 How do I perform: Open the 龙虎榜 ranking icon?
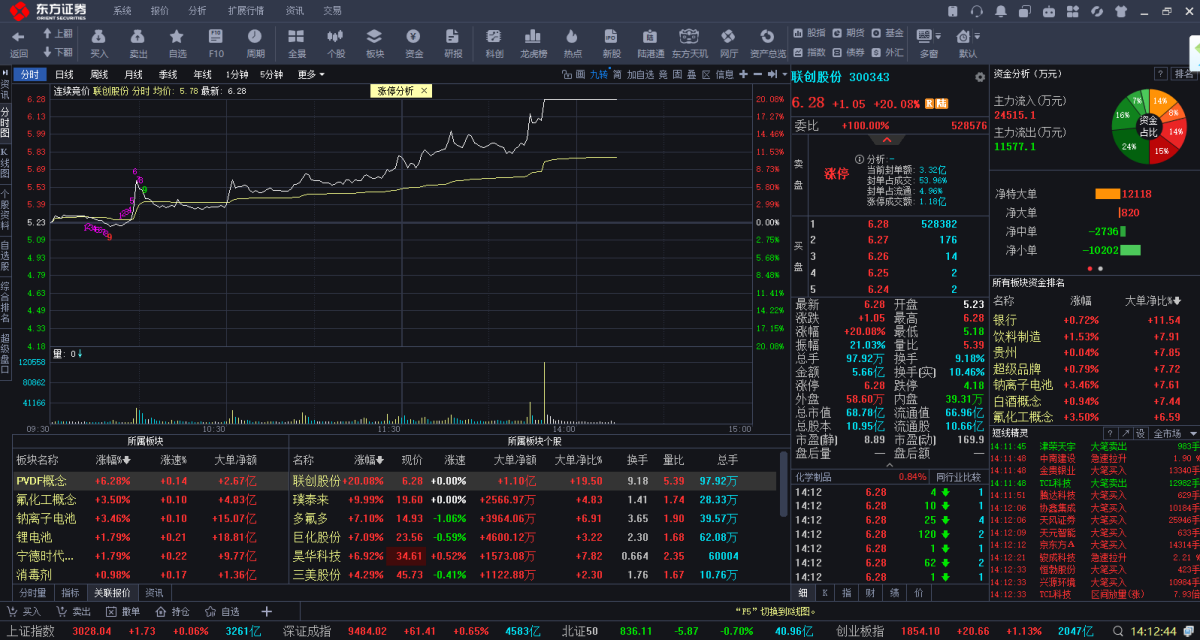(533, 42)
